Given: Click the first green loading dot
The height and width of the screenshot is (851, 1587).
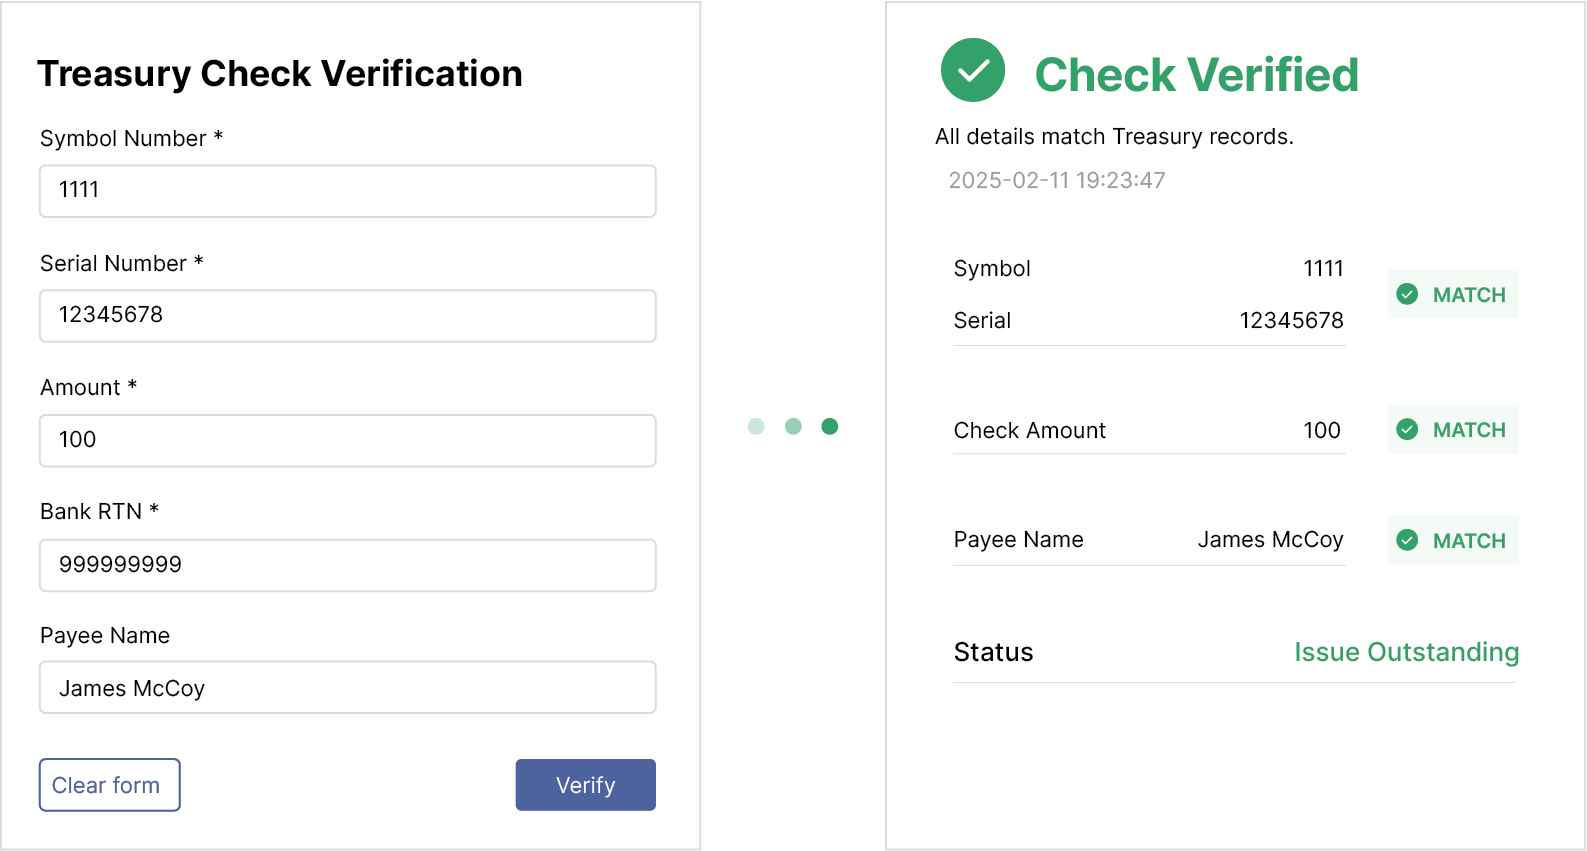Looking at the screenshot, I should [x=756, y=427].
